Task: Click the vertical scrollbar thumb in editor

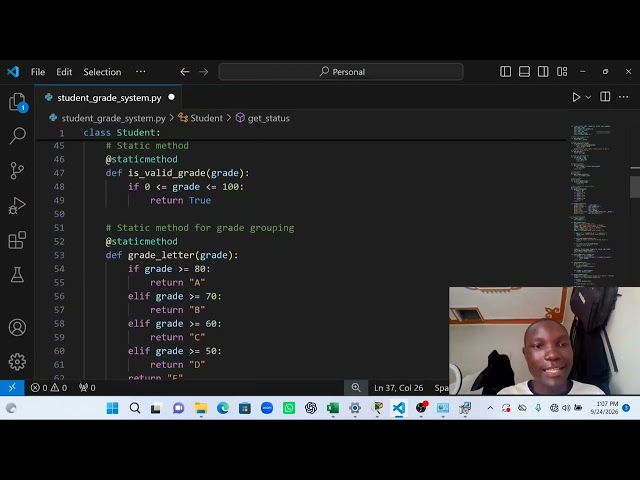Action: click(635, 187)
